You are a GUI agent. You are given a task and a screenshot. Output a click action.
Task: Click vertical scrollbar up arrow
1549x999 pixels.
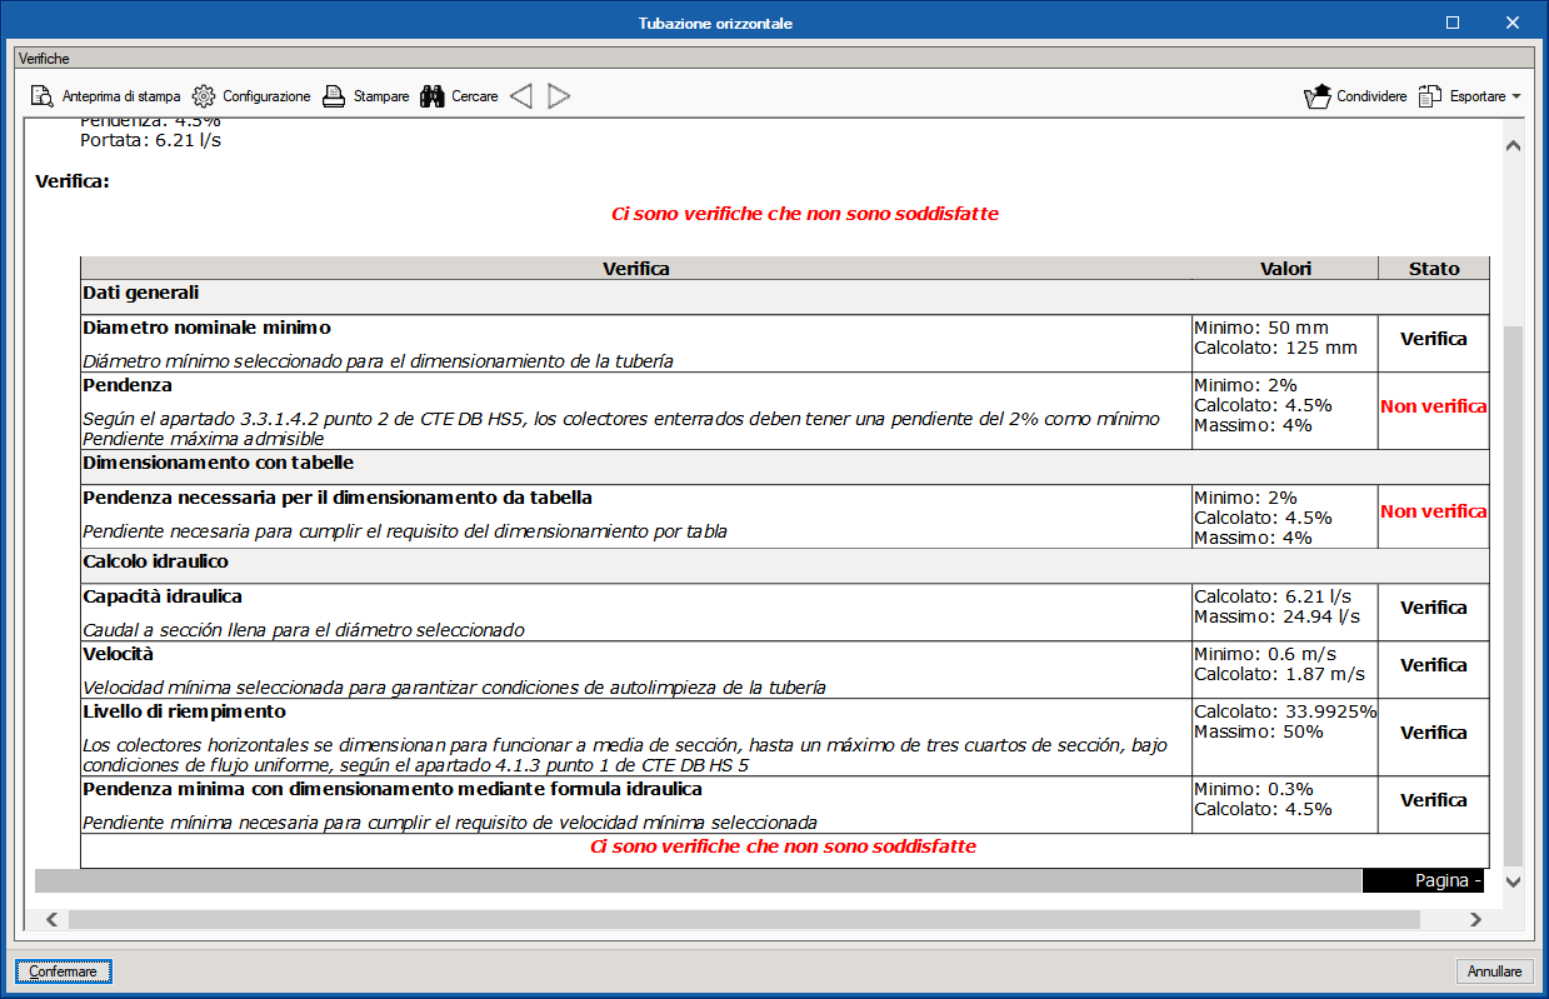[x=1513, y=146]
